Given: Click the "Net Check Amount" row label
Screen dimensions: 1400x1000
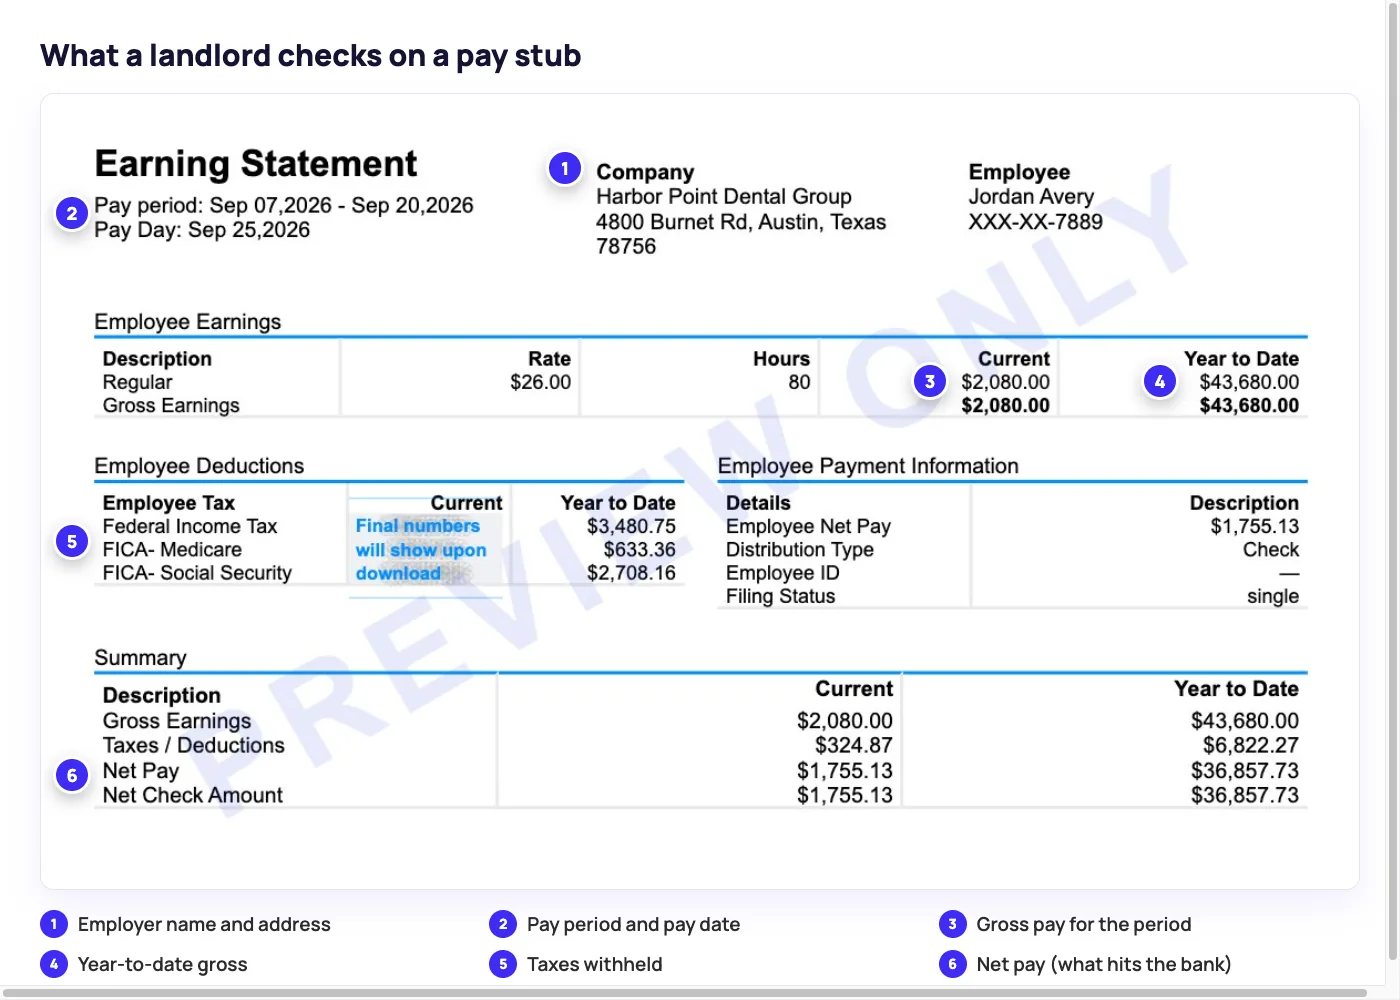Looking at the screenshot, I should tap(192, 796).
